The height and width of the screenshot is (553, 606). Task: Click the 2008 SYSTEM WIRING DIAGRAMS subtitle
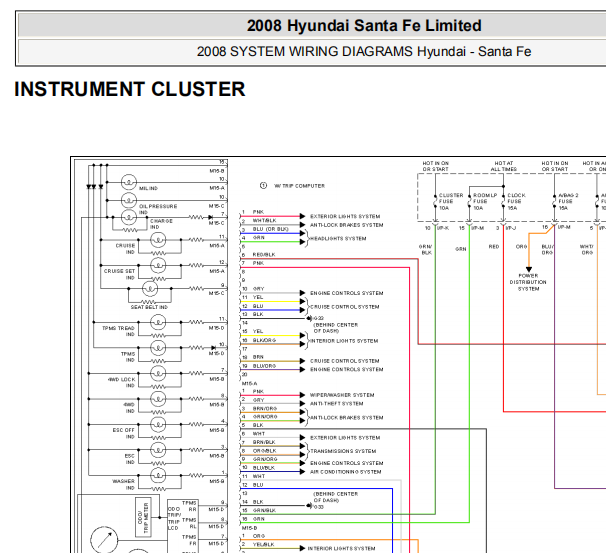(x=364, y=51)
